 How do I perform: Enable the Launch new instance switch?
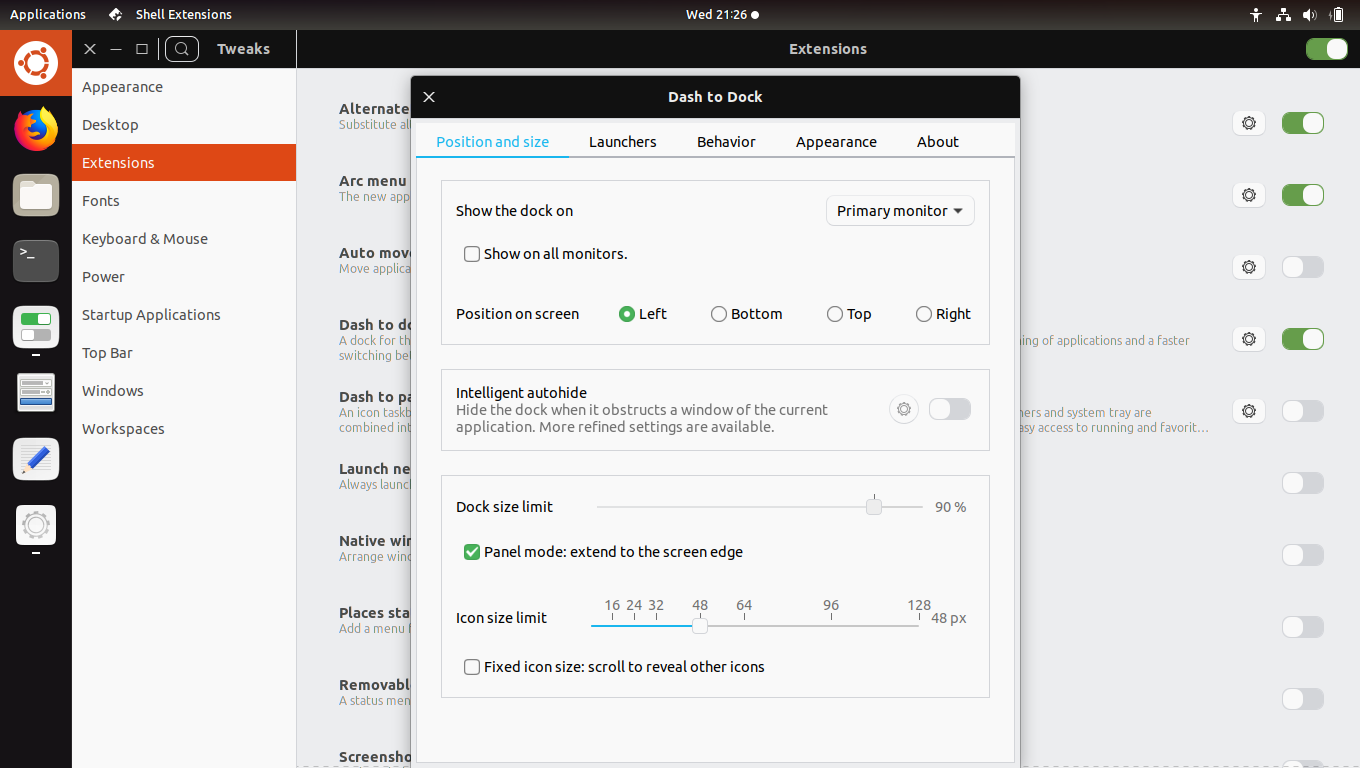point(1303,483)
